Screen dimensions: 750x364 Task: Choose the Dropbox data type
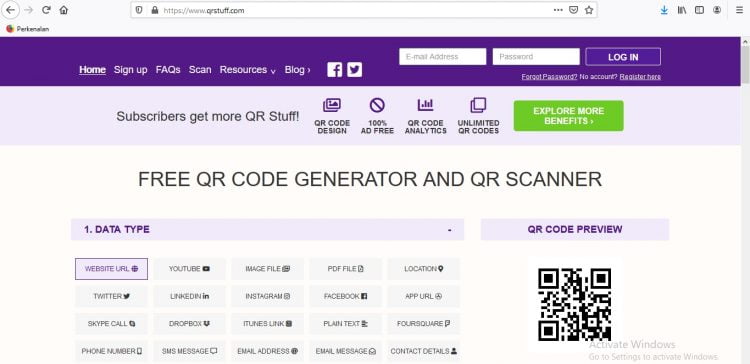pos(189,324)
